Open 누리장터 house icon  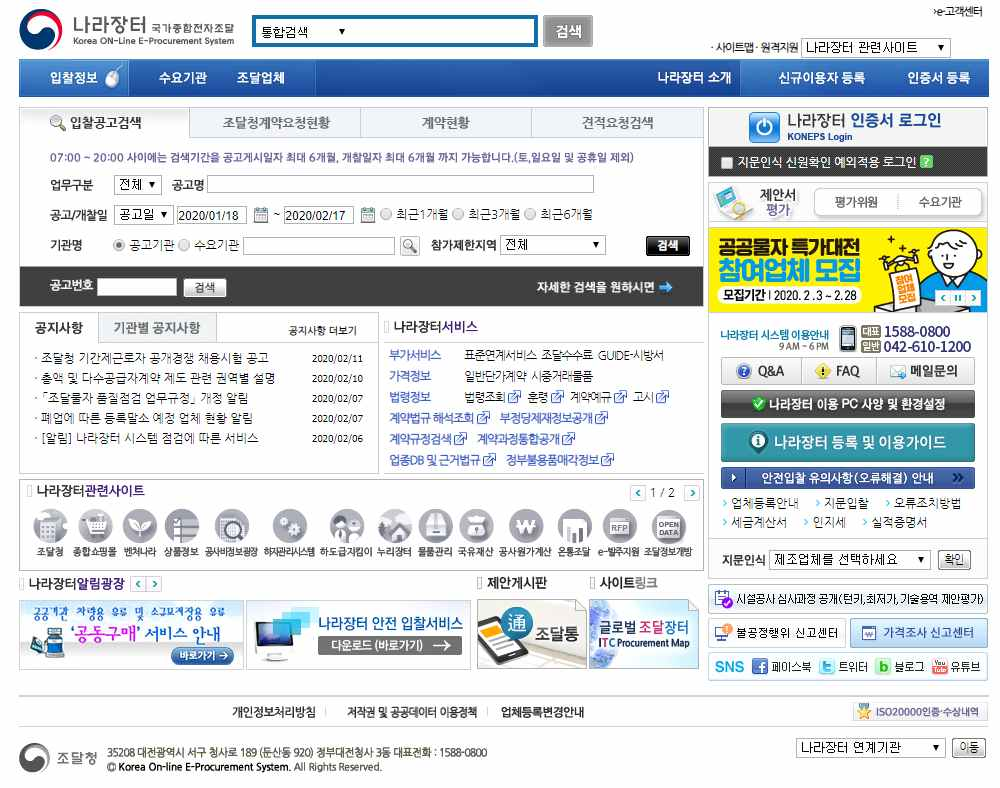394,528
